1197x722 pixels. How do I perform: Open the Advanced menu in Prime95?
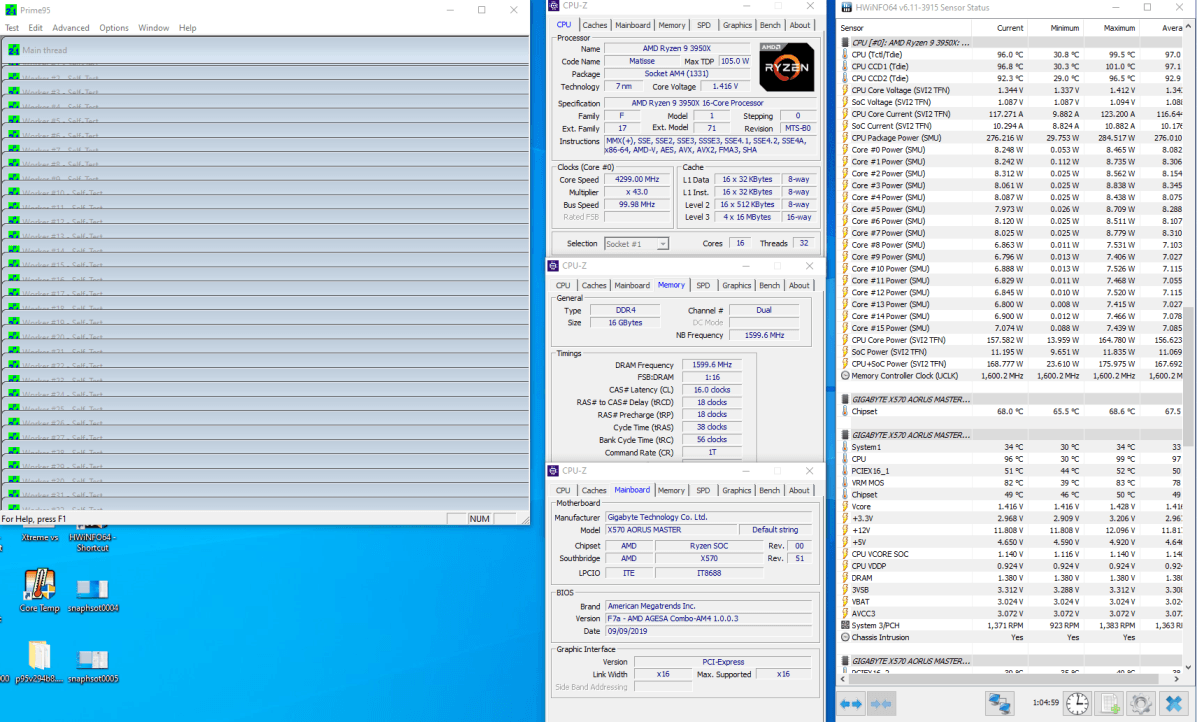69,28
